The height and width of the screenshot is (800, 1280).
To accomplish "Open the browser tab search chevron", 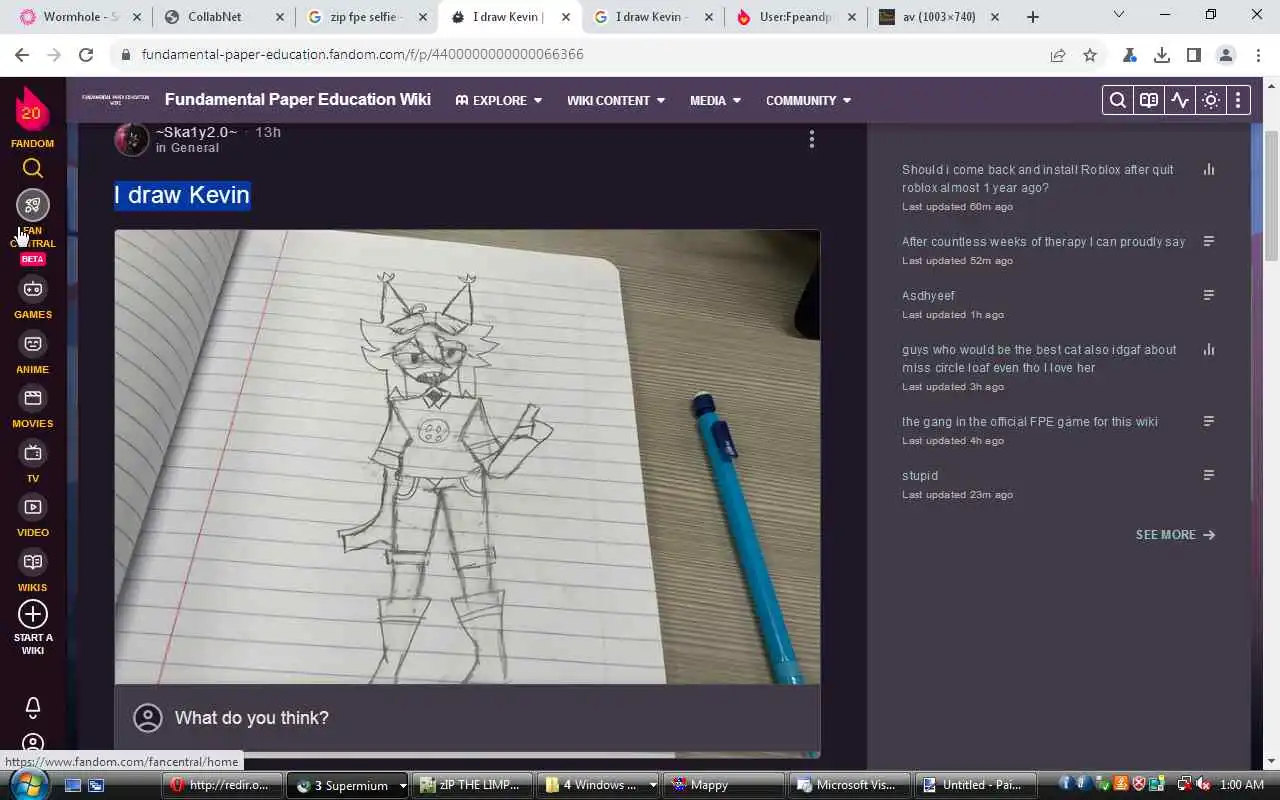I will (1119, 15).
